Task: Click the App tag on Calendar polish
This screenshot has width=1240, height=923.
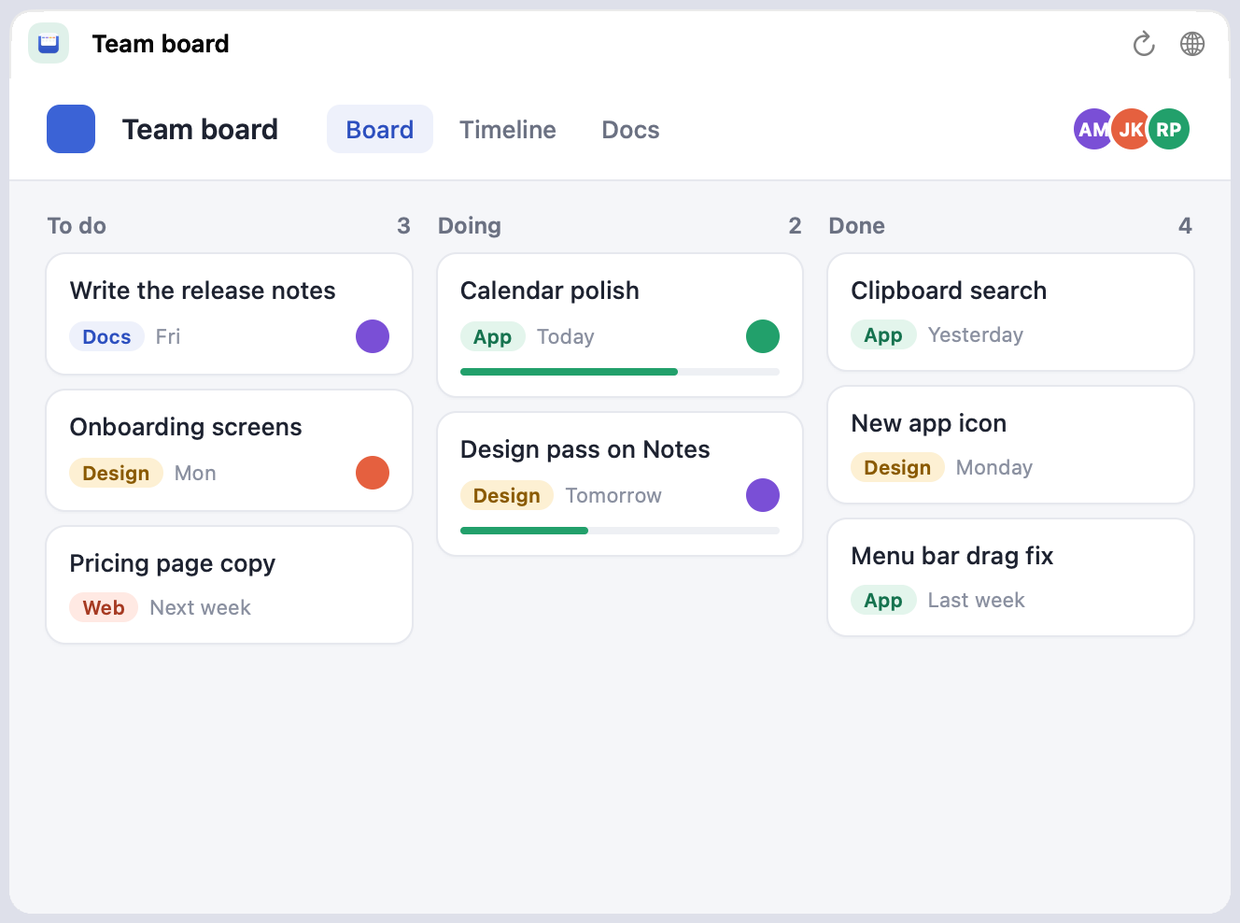Action: click(x=493, y=336)
